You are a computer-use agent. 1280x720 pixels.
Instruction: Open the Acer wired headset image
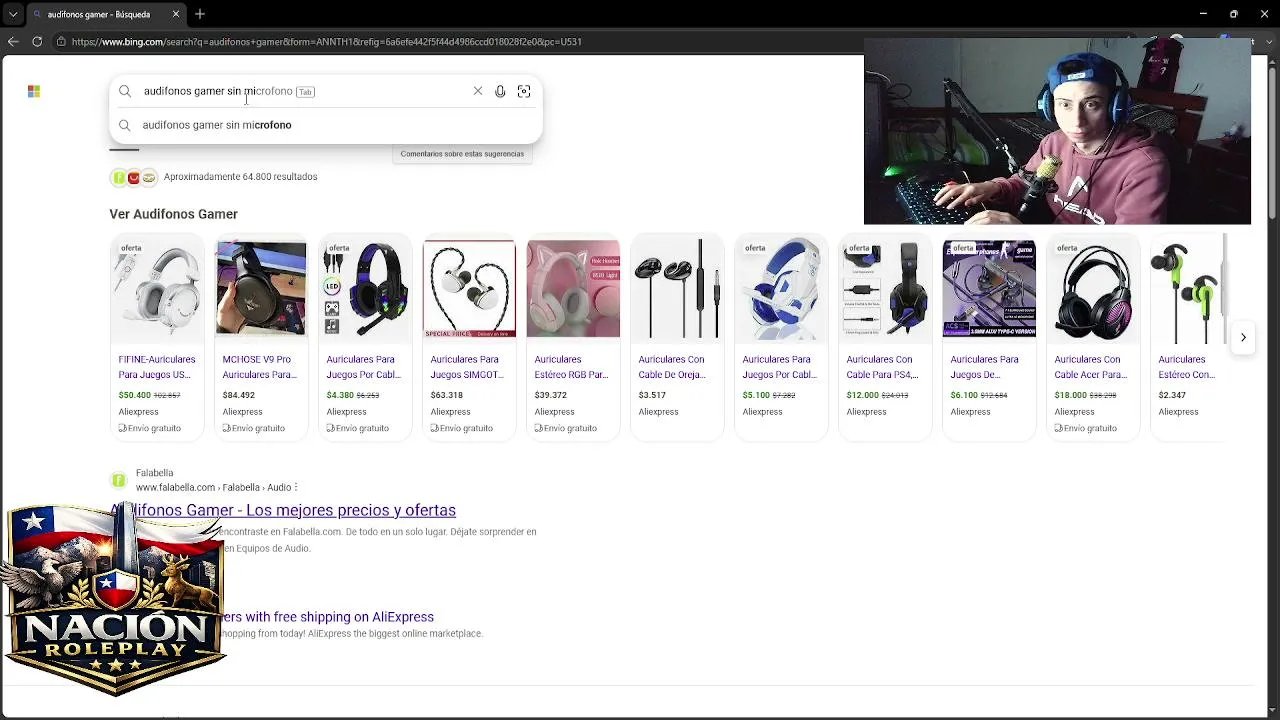point(1093,289)
